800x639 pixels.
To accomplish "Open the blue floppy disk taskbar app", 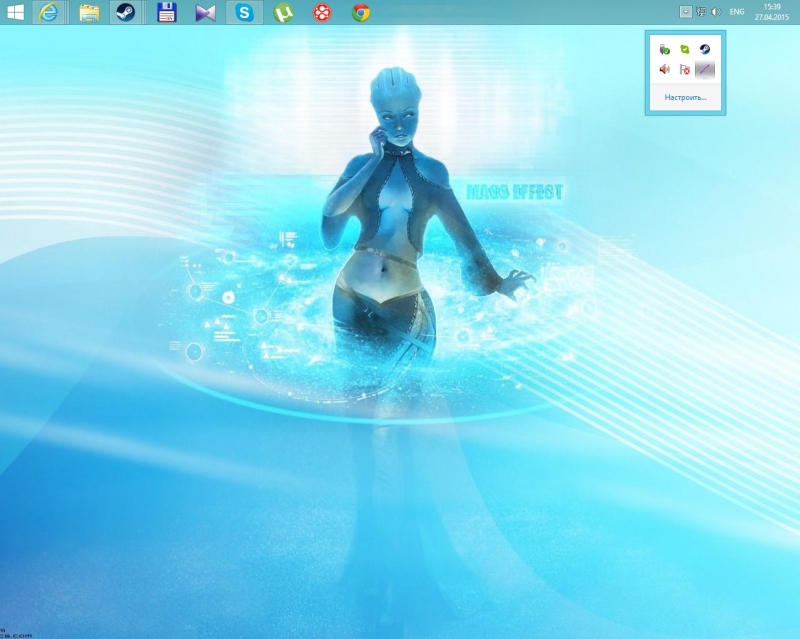I will point(166,12).
